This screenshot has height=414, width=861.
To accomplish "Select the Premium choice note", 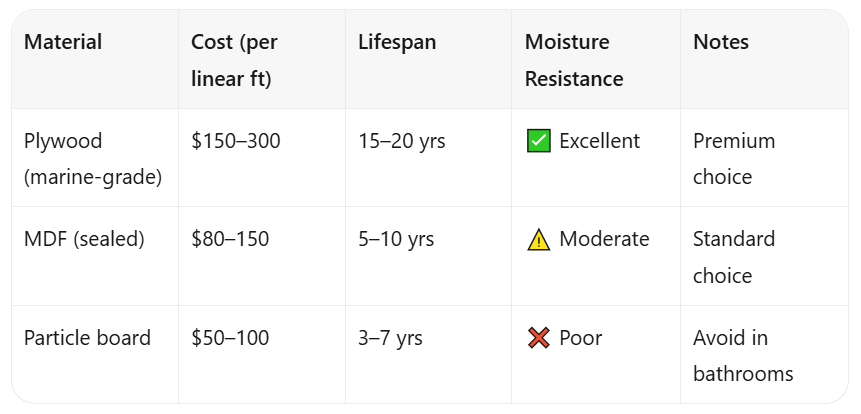I will 734,159.
